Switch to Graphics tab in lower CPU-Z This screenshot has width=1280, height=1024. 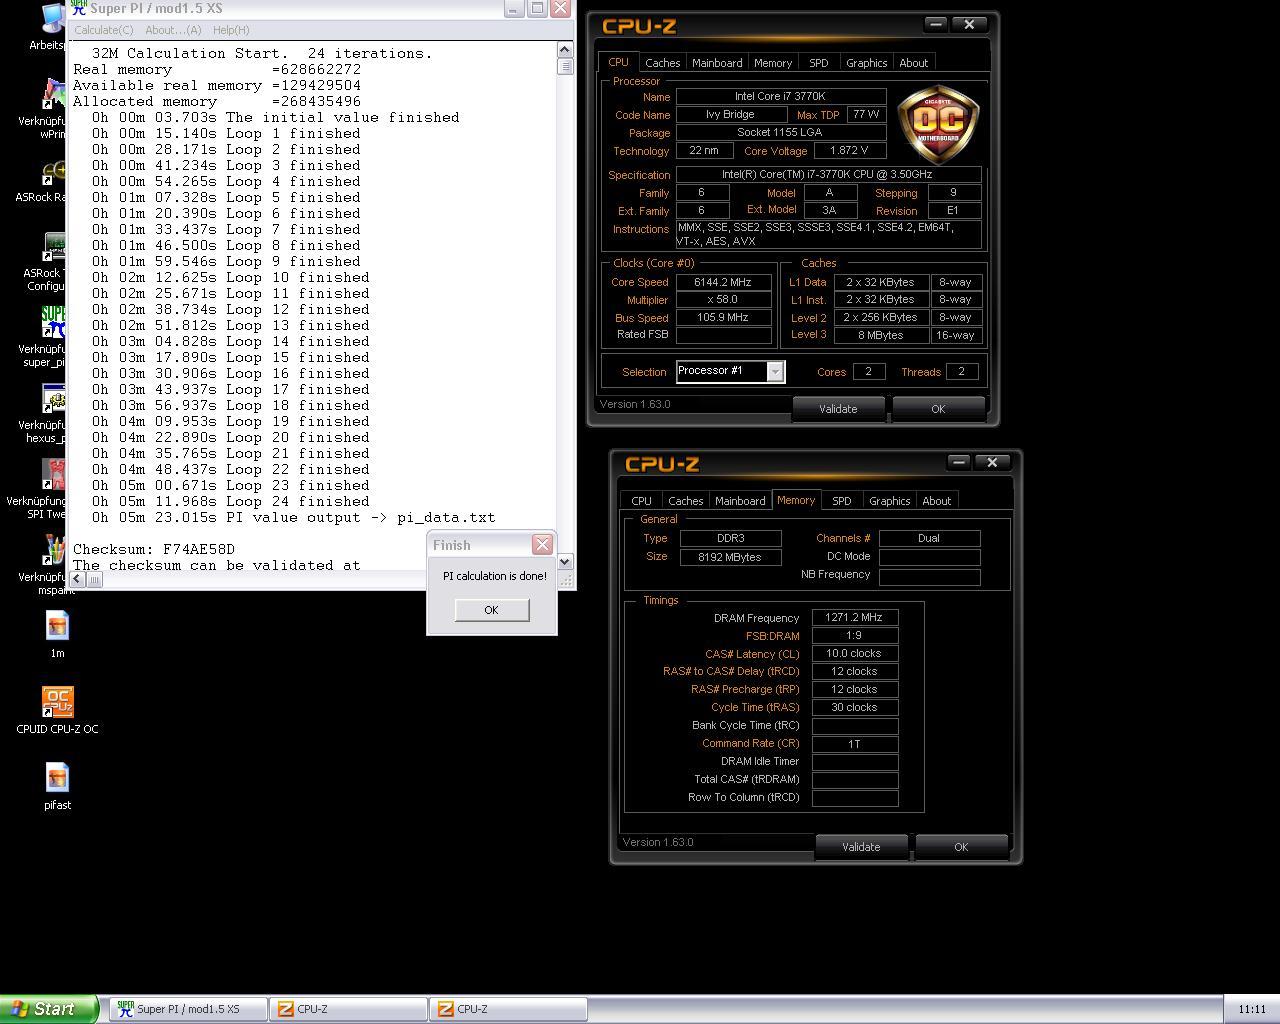(889, 501)
